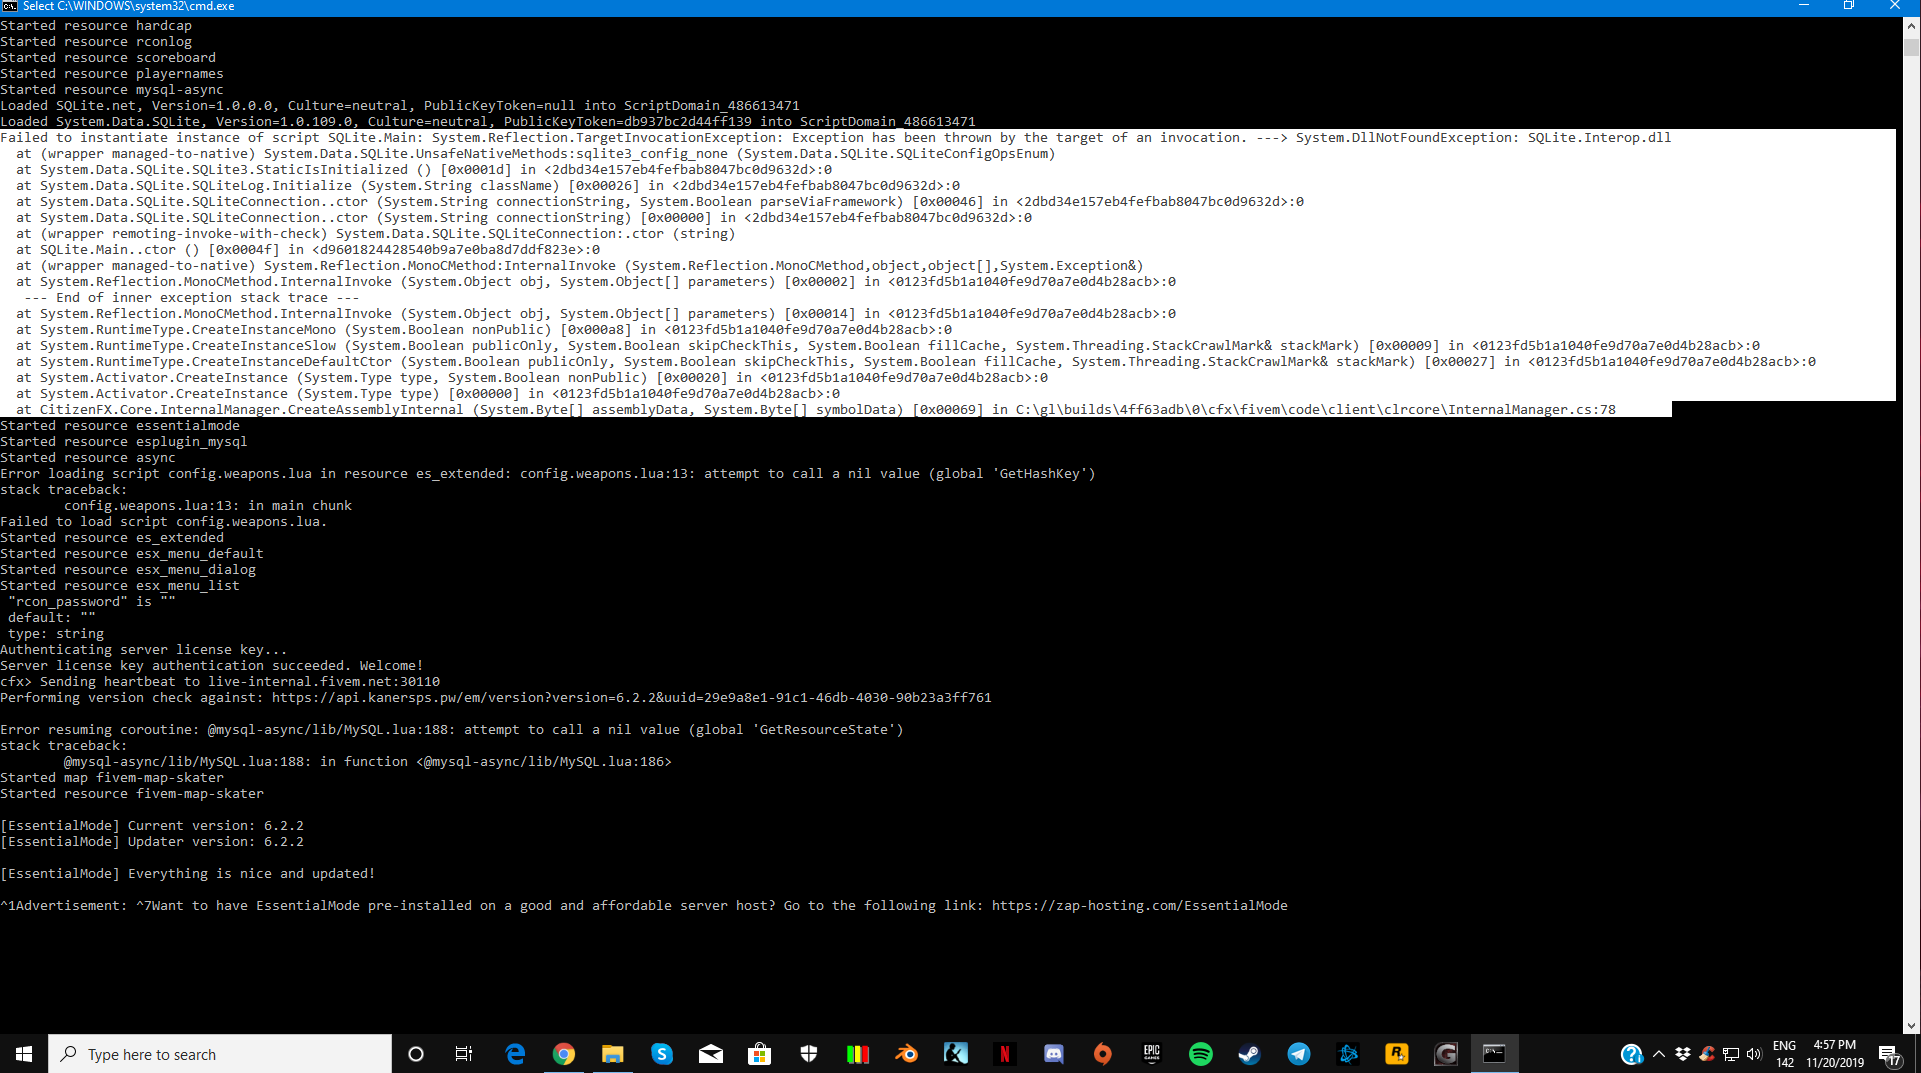1921x1073 pixels.
Task: Open Telegram from the taskbar
Action: click(x=1298, y=1054)
